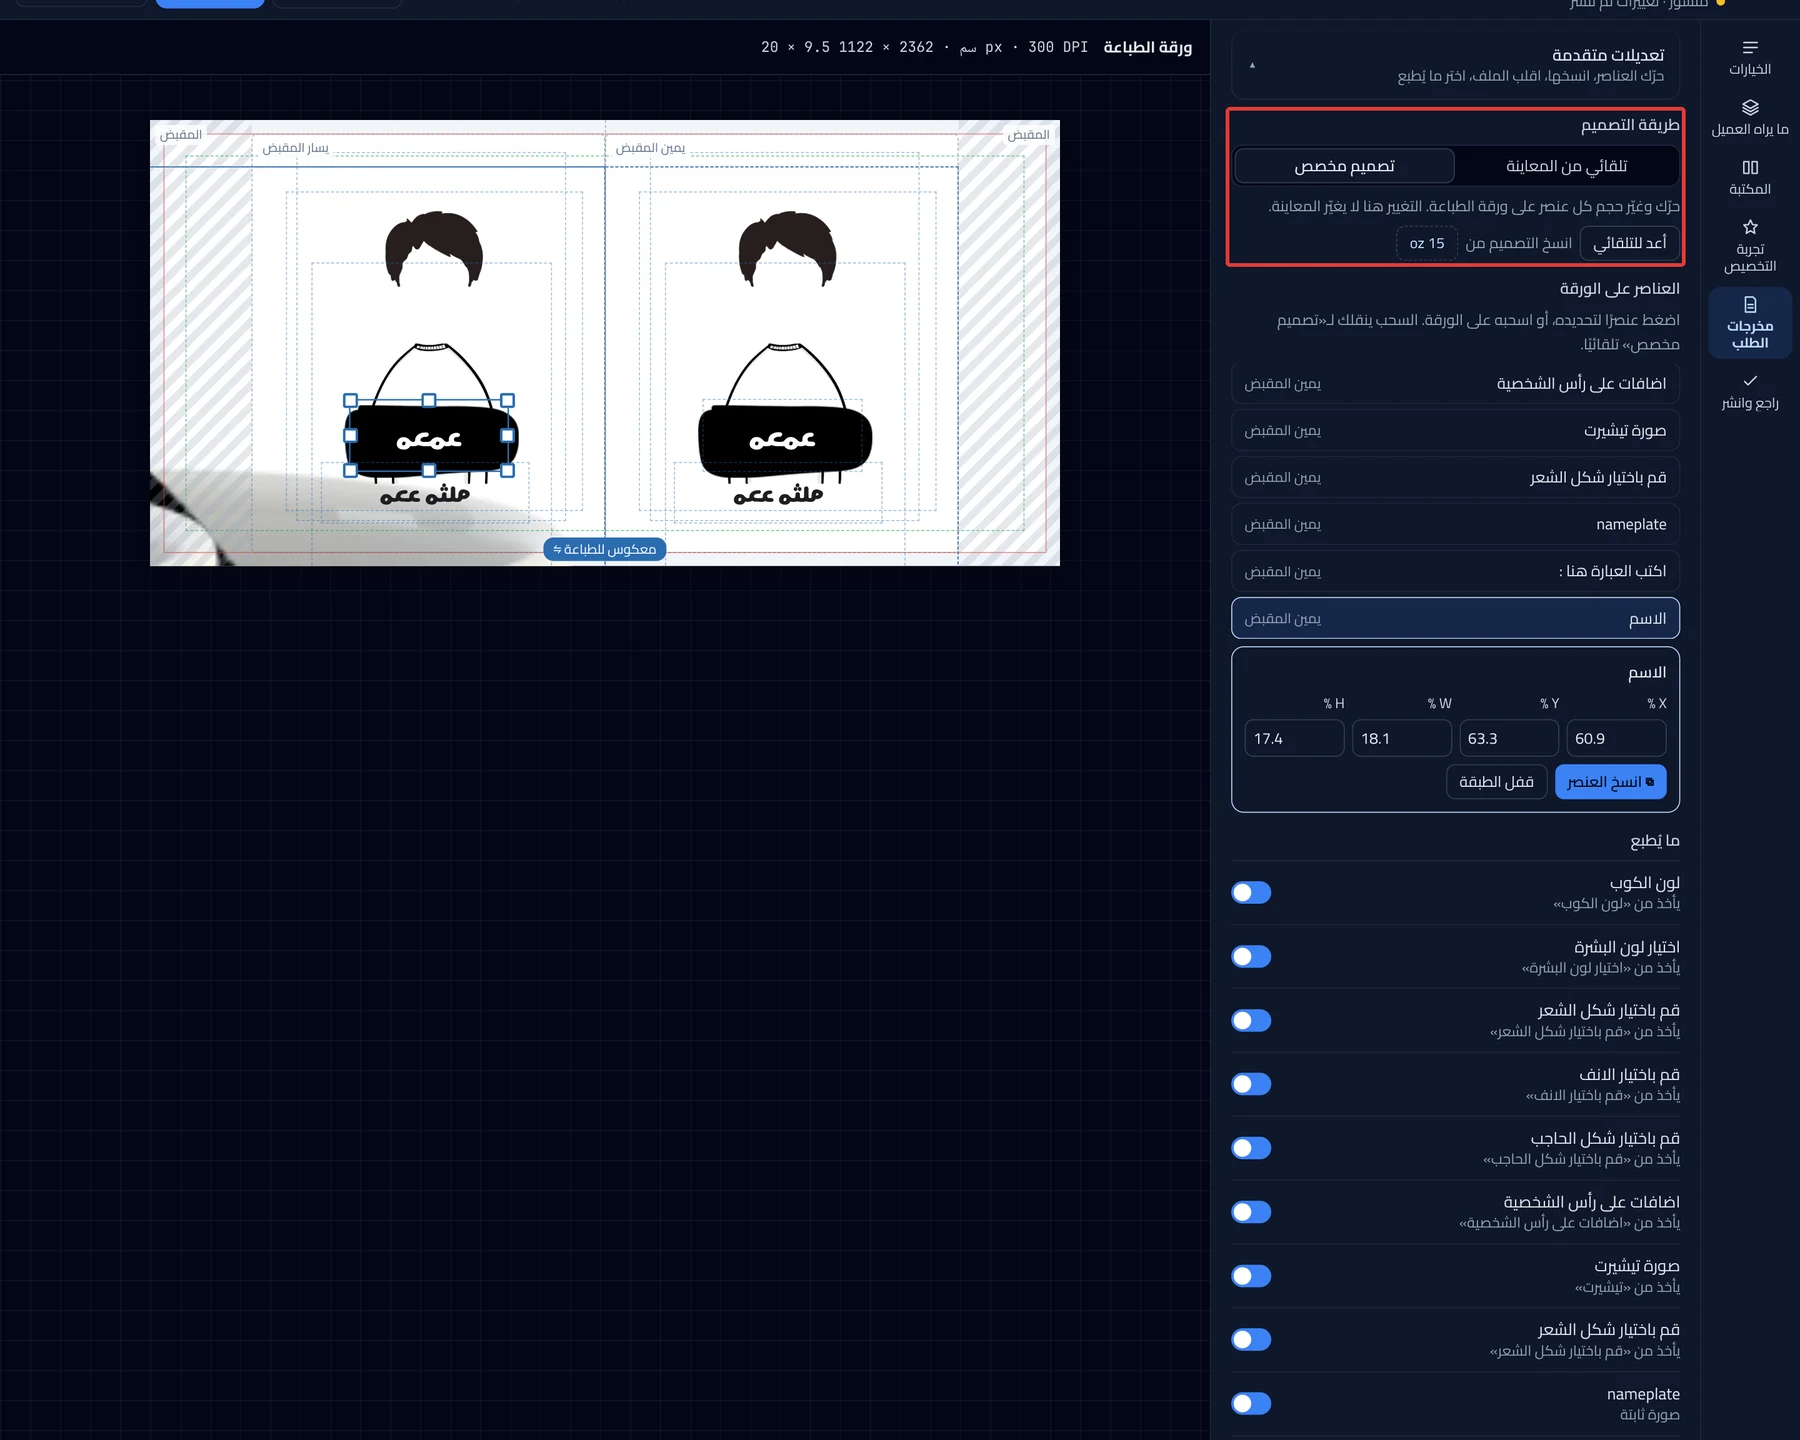
Task: Select the اكتب العبارة هنا element row
Action: point(1455,572)
